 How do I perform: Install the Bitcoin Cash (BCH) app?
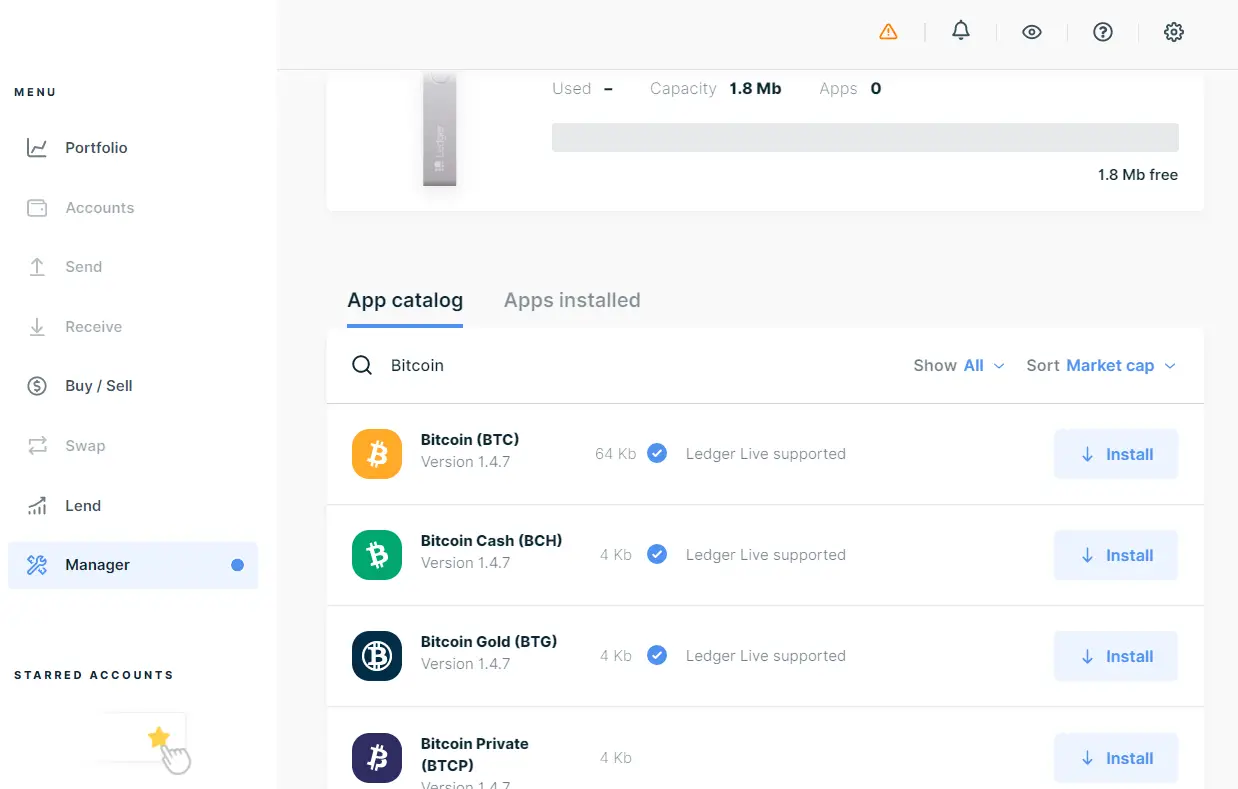tap(1116, 555)
